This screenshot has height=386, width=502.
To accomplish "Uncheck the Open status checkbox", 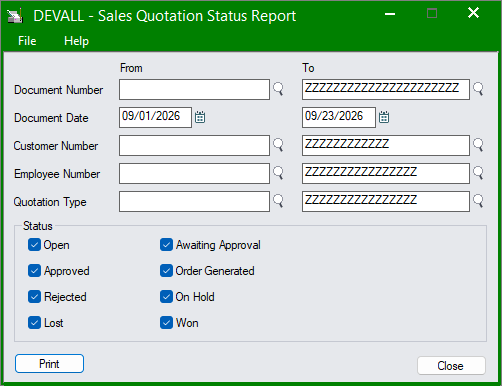I will [34, 245].
